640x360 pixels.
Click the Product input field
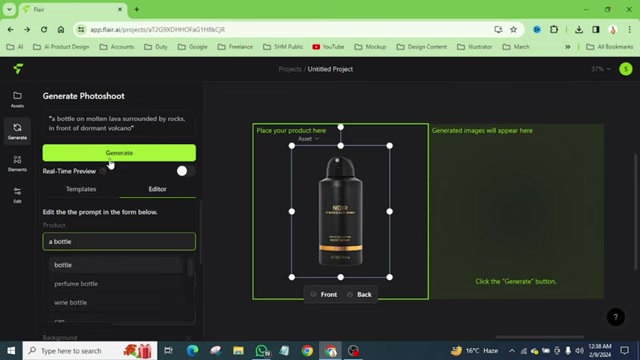pos(119,242)
